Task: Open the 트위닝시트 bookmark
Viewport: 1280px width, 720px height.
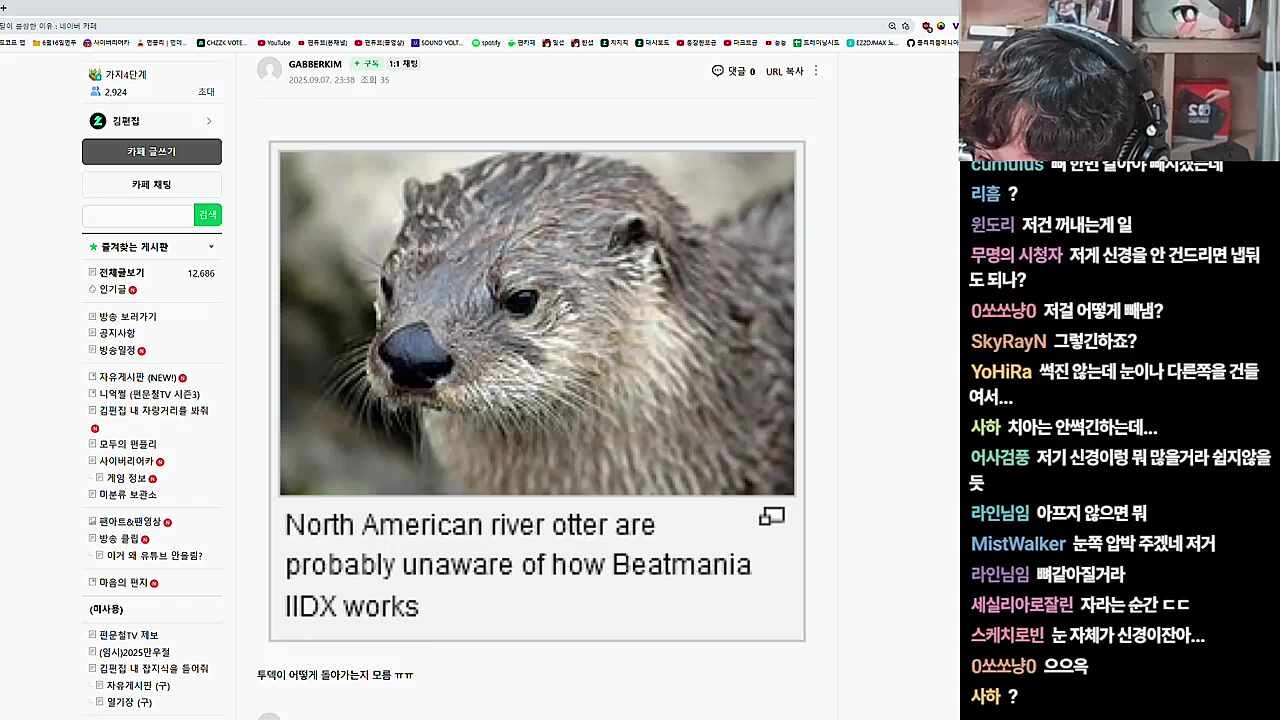Action: (x=816, y=43)
